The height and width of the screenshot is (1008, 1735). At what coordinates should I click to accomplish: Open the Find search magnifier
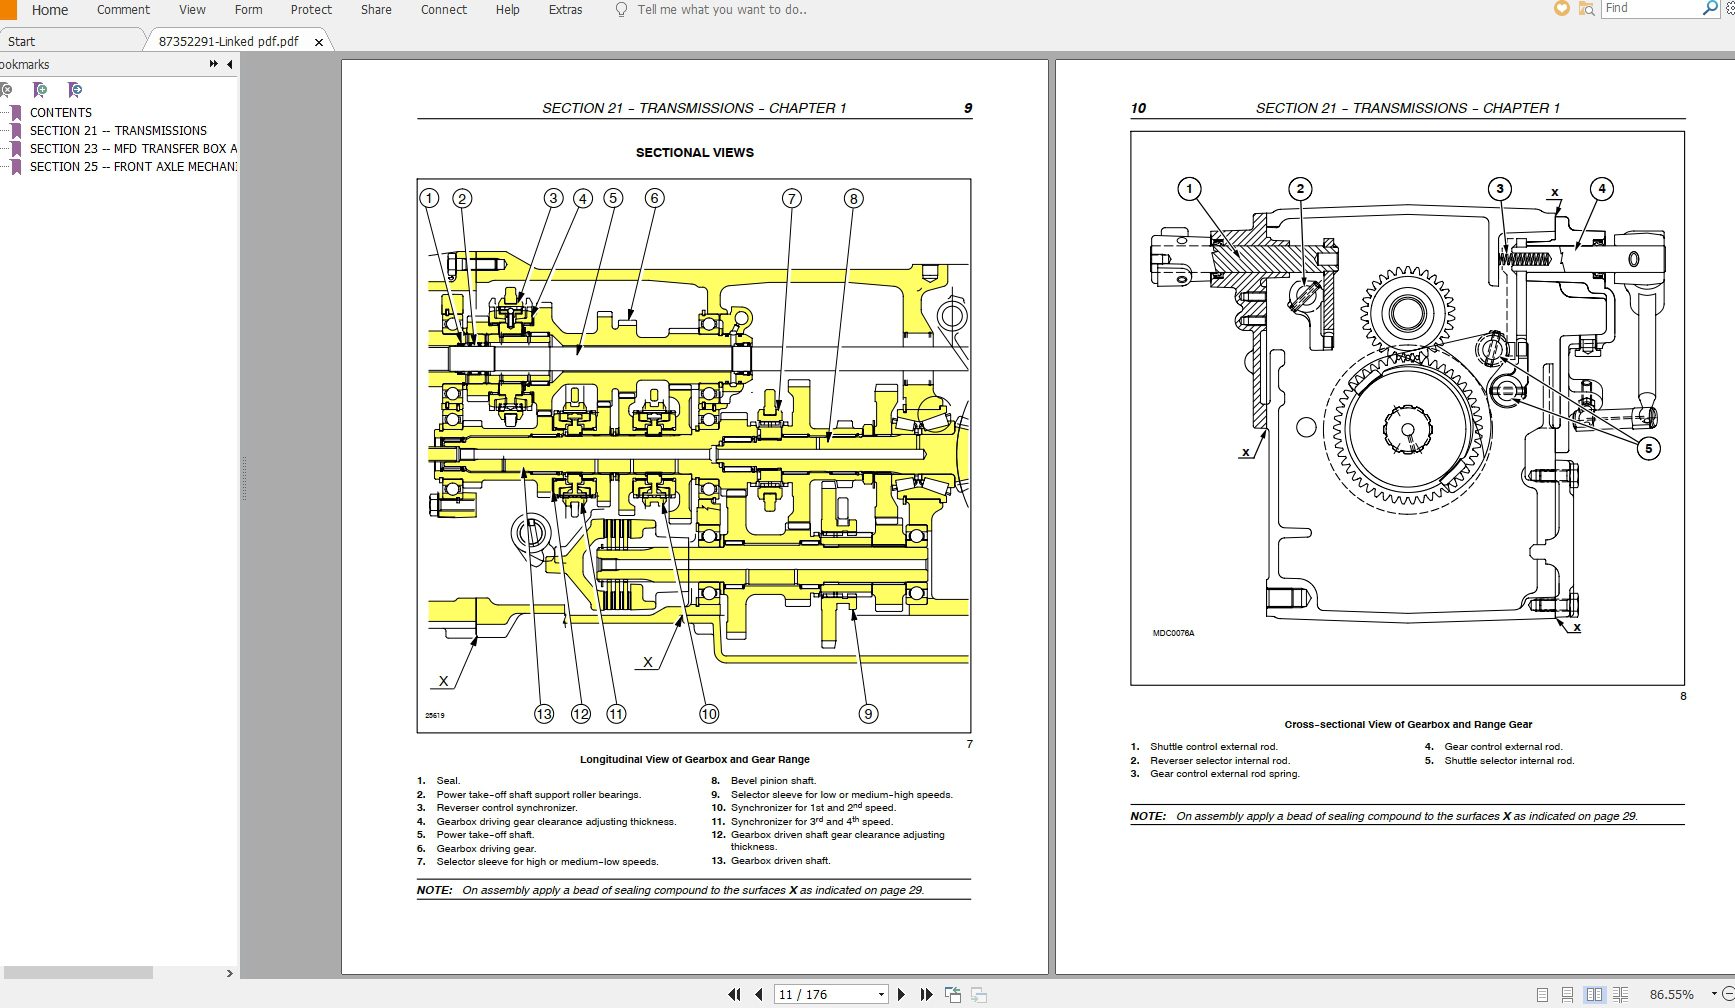(x=1709, y=8)
